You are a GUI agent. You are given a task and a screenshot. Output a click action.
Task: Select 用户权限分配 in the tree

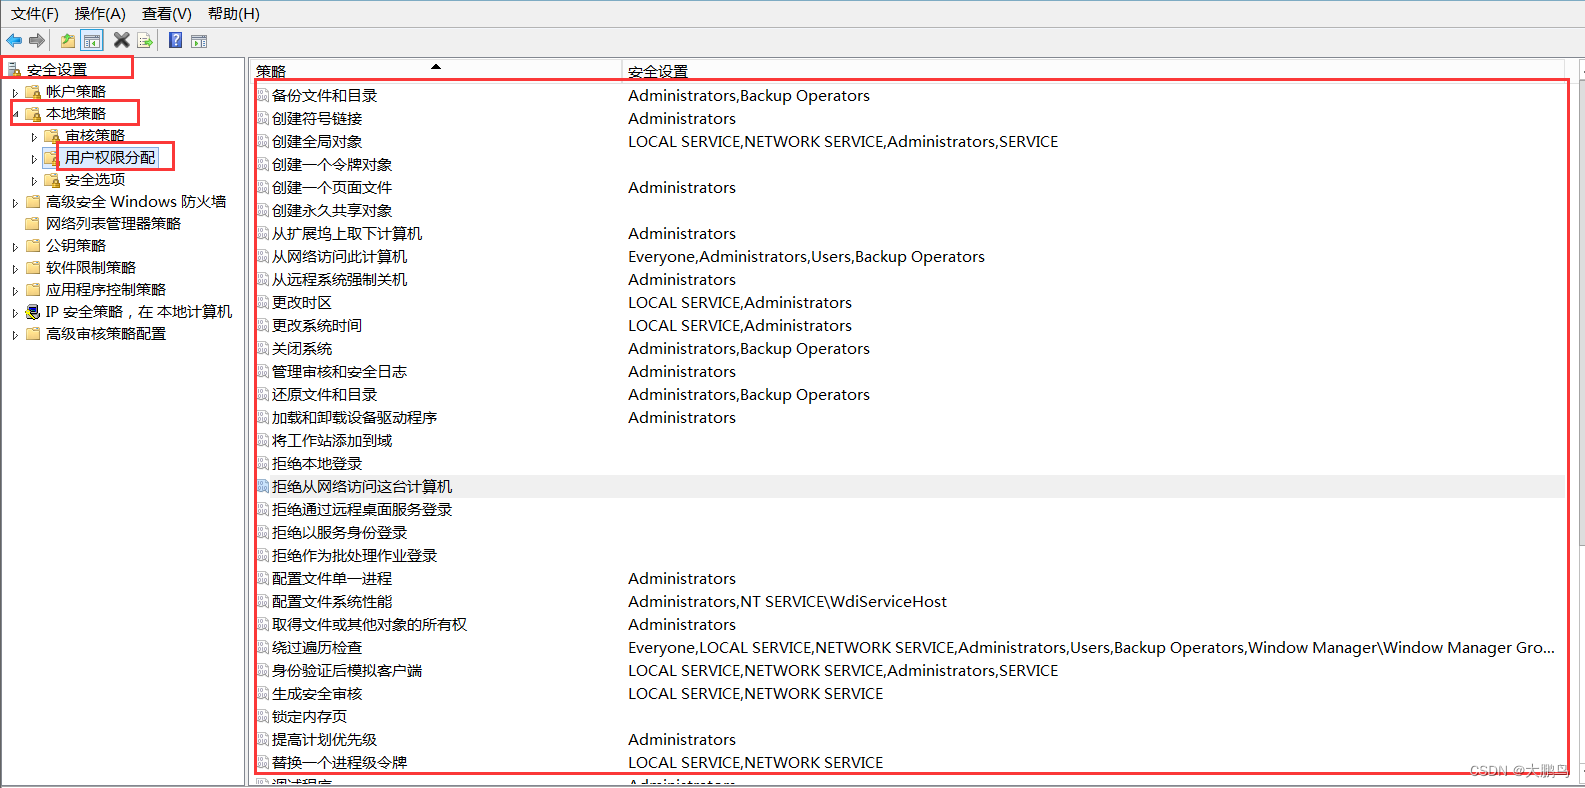[x=110, y=157]
